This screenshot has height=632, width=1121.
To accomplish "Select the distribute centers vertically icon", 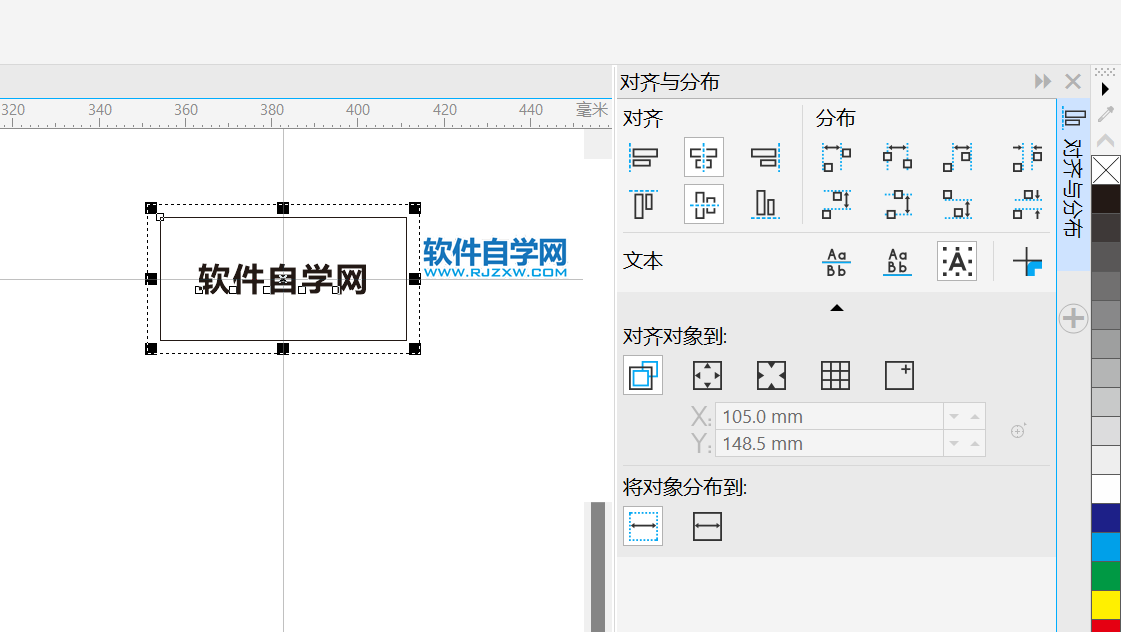I will click(897, 203).
